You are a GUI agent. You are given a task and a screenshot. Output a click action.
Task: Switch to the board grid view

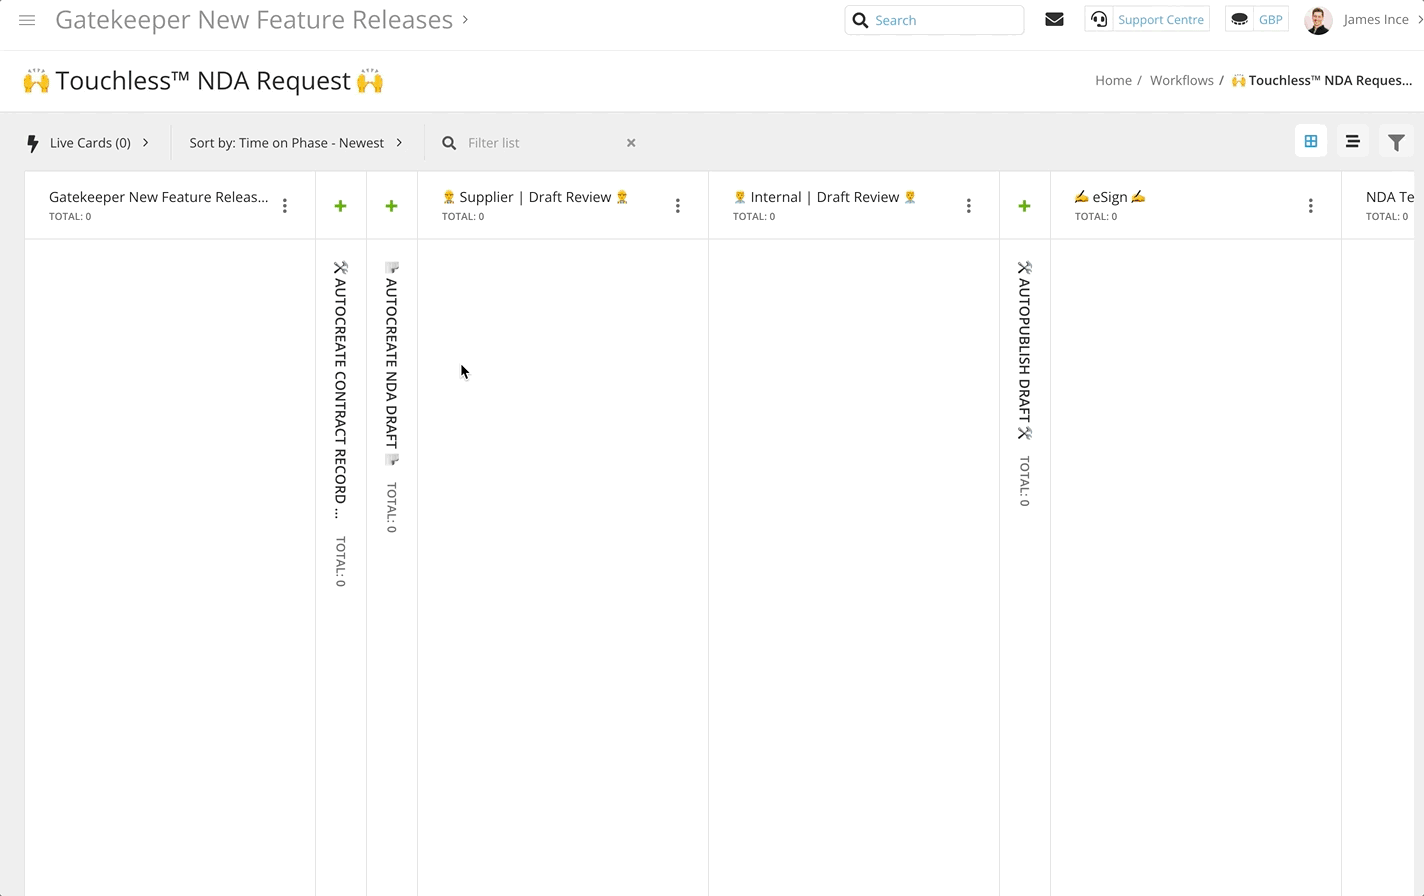click(1310, 142)
